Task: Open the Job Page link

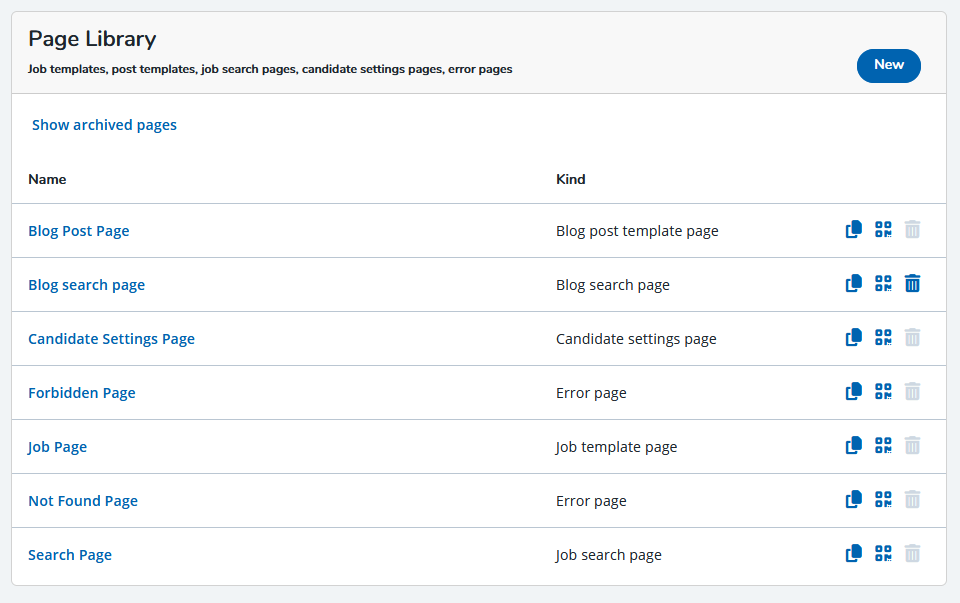Action: tap(58, 447)
